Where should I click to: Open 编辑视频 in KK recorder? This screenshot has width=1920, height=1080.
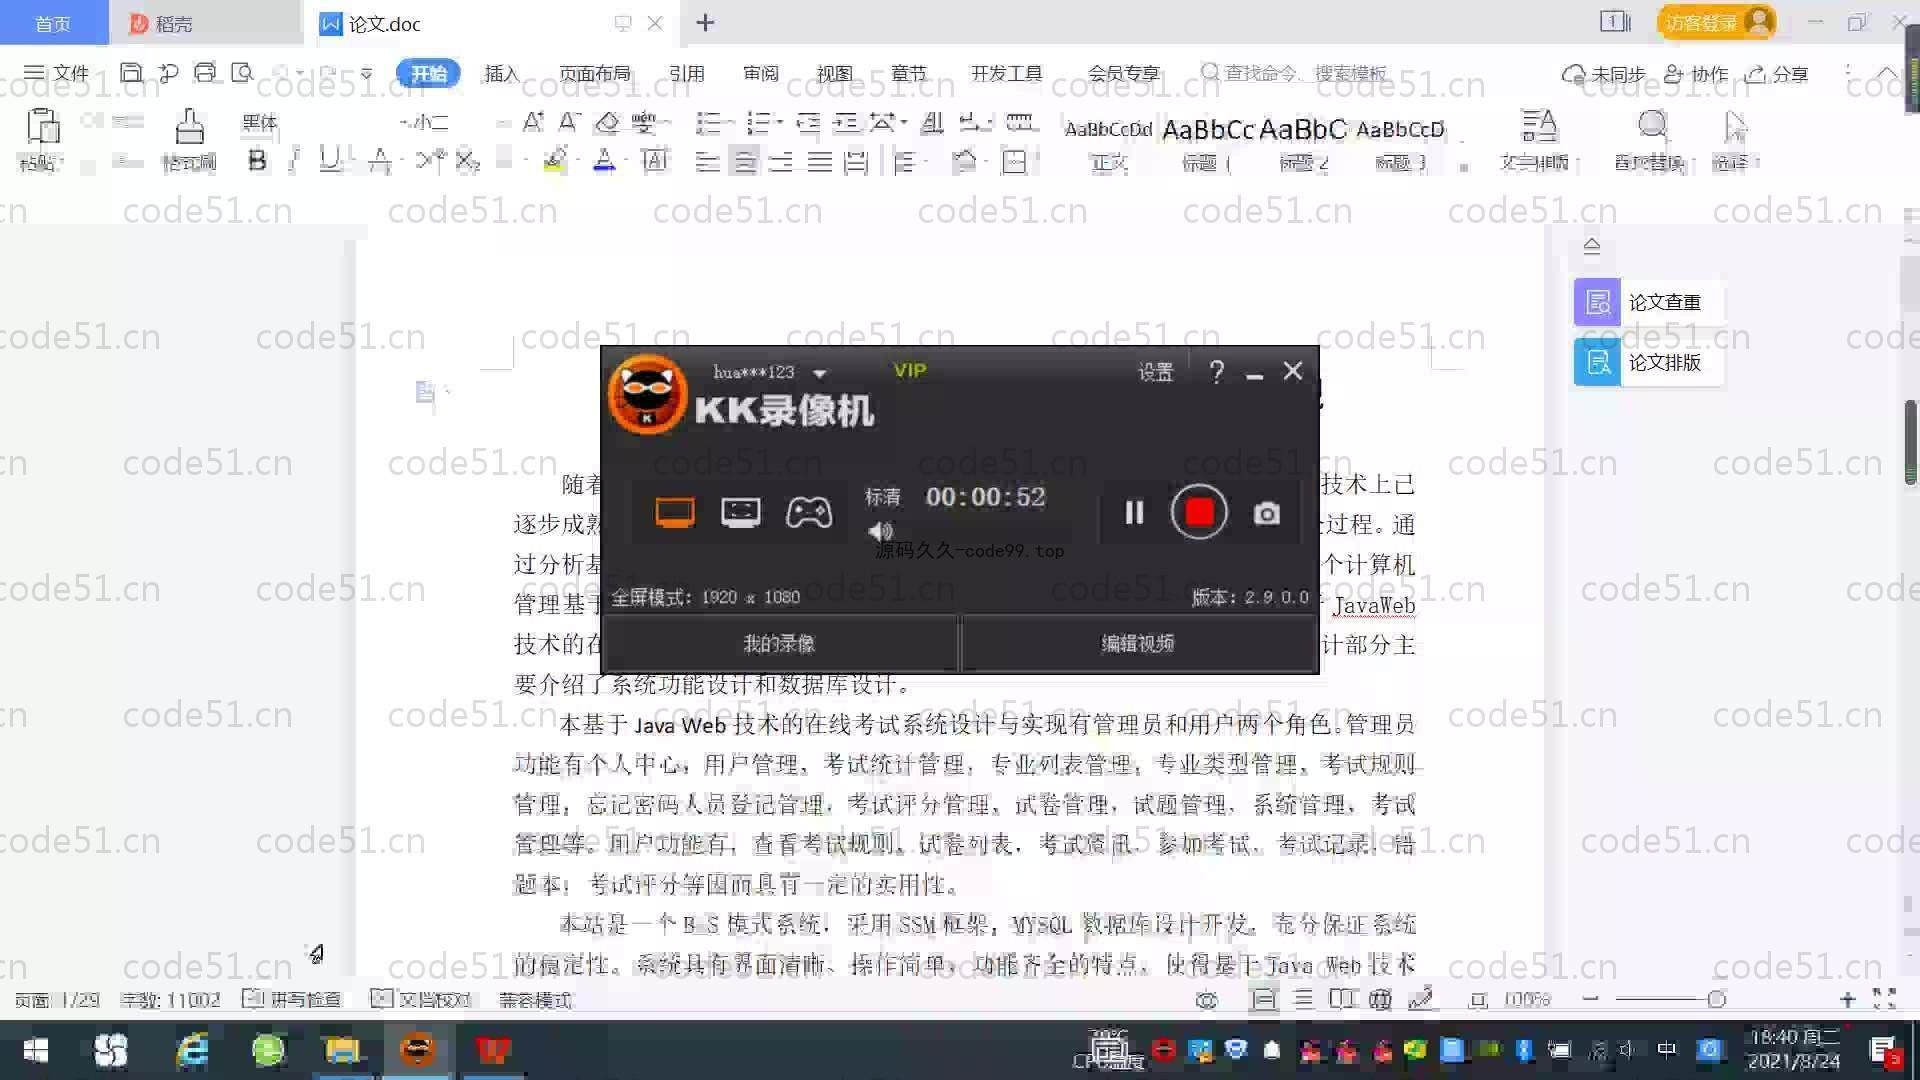click(1138, 644)
